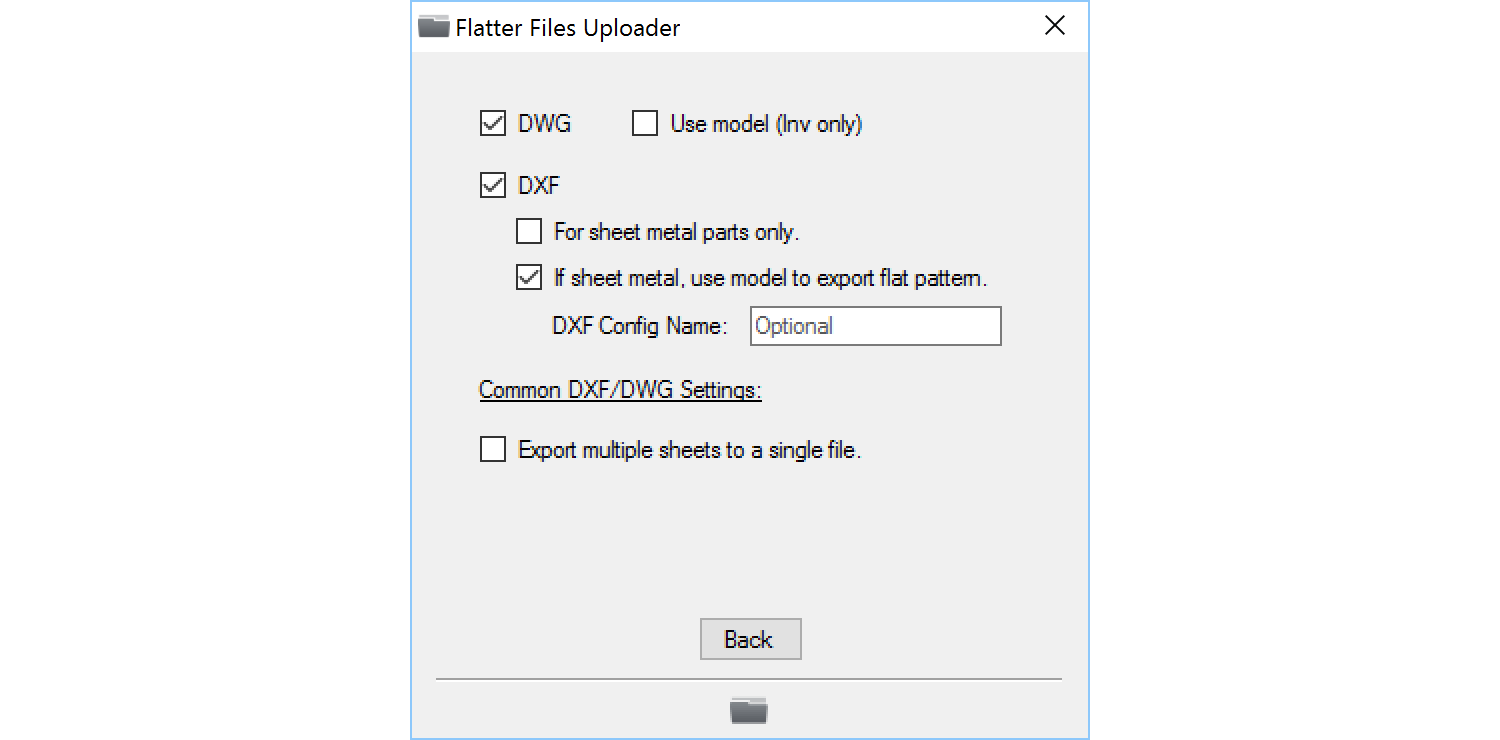Focus the DXF Config Name field

point(875,326)
